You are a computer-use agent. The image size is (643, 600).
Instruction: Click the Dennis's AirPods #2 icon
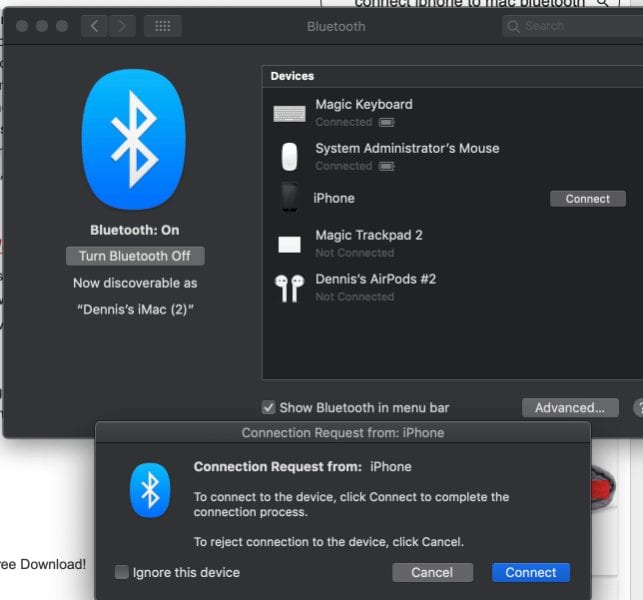tap(289, 288)
